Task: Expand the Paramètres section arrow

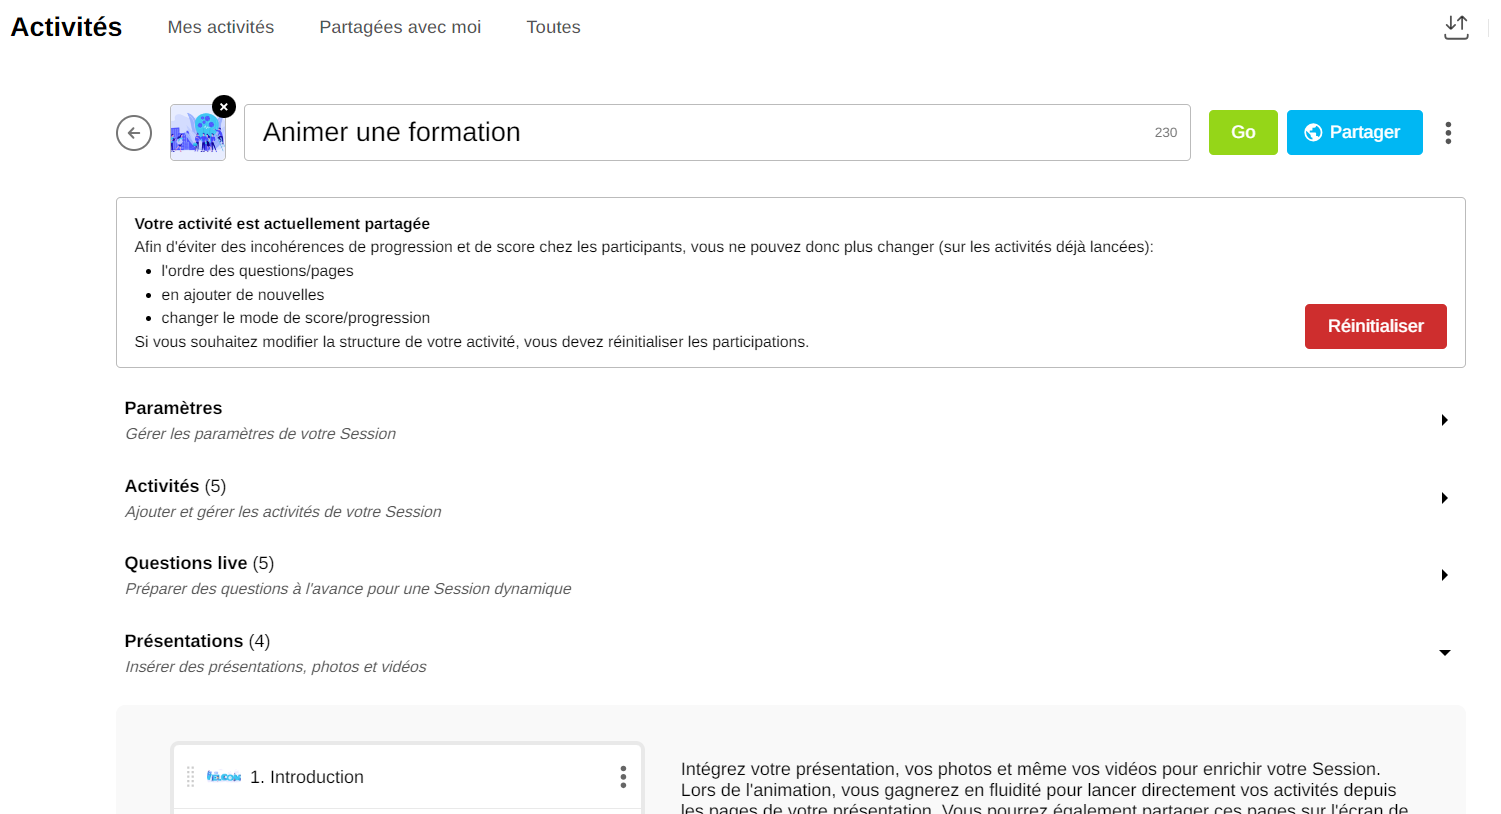Action: coord(1444,420)
